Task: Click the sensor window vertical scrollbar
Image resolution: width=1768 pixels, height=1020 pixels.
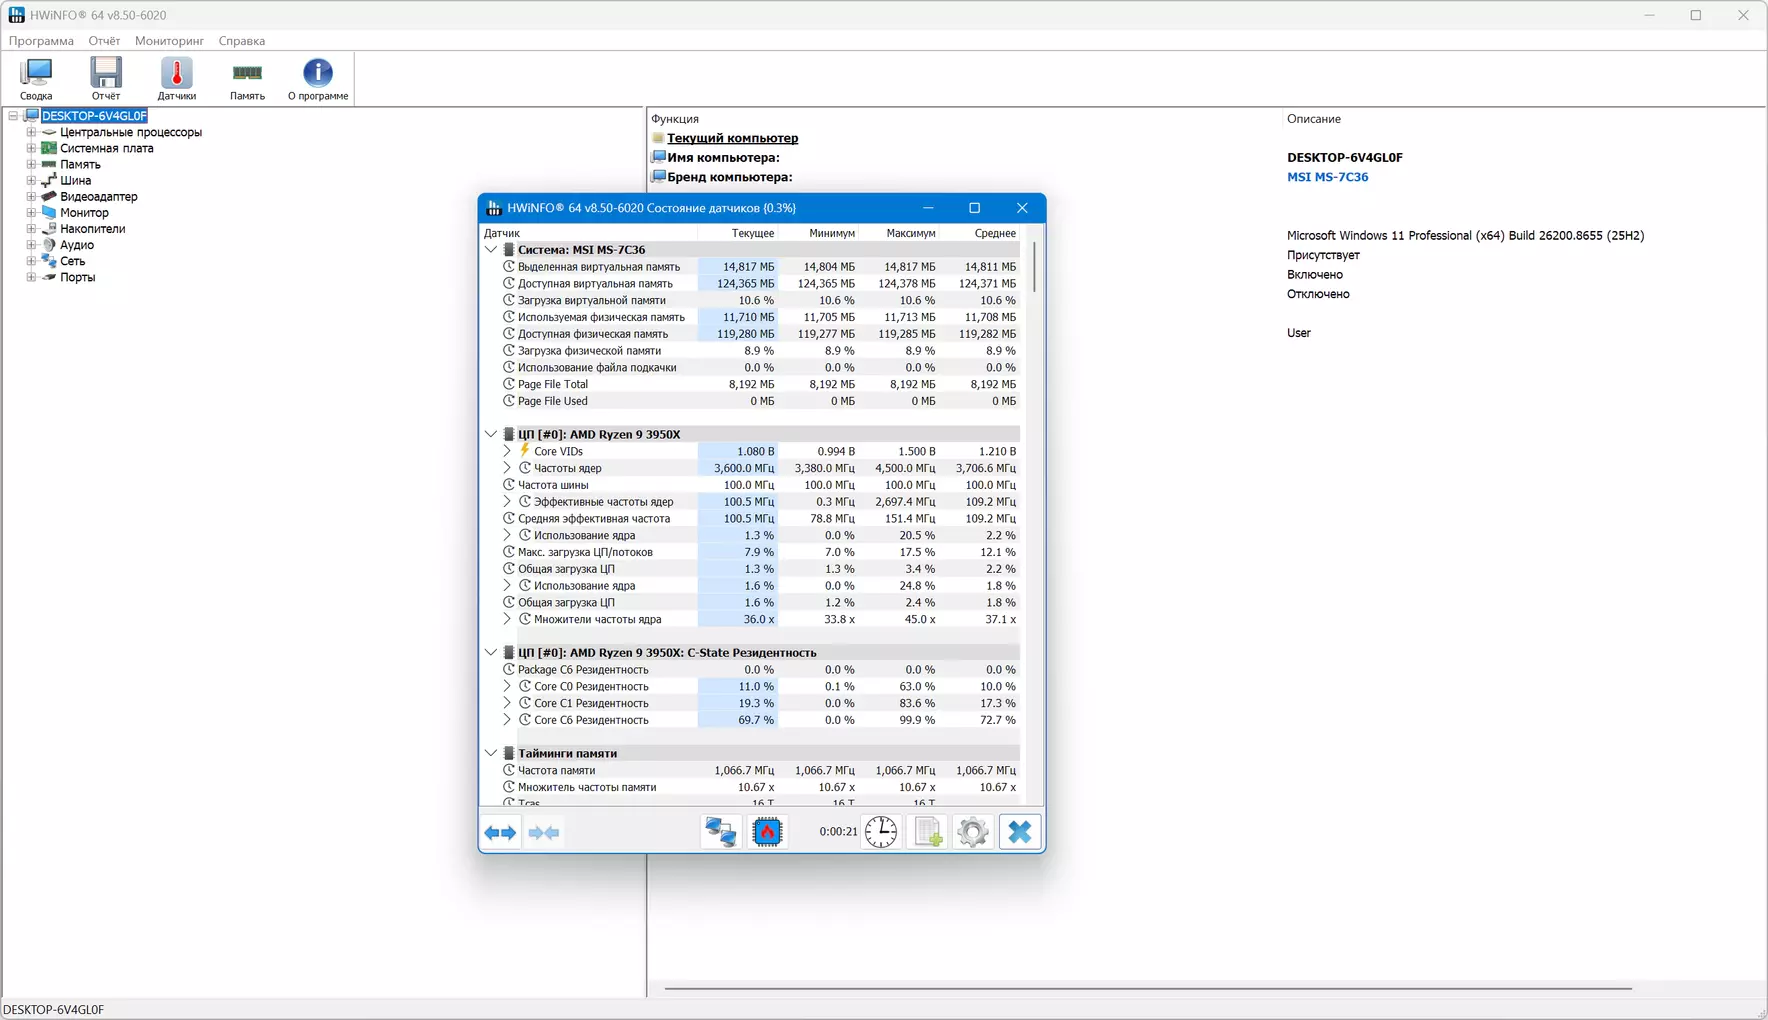Action: pos(1034,266)
